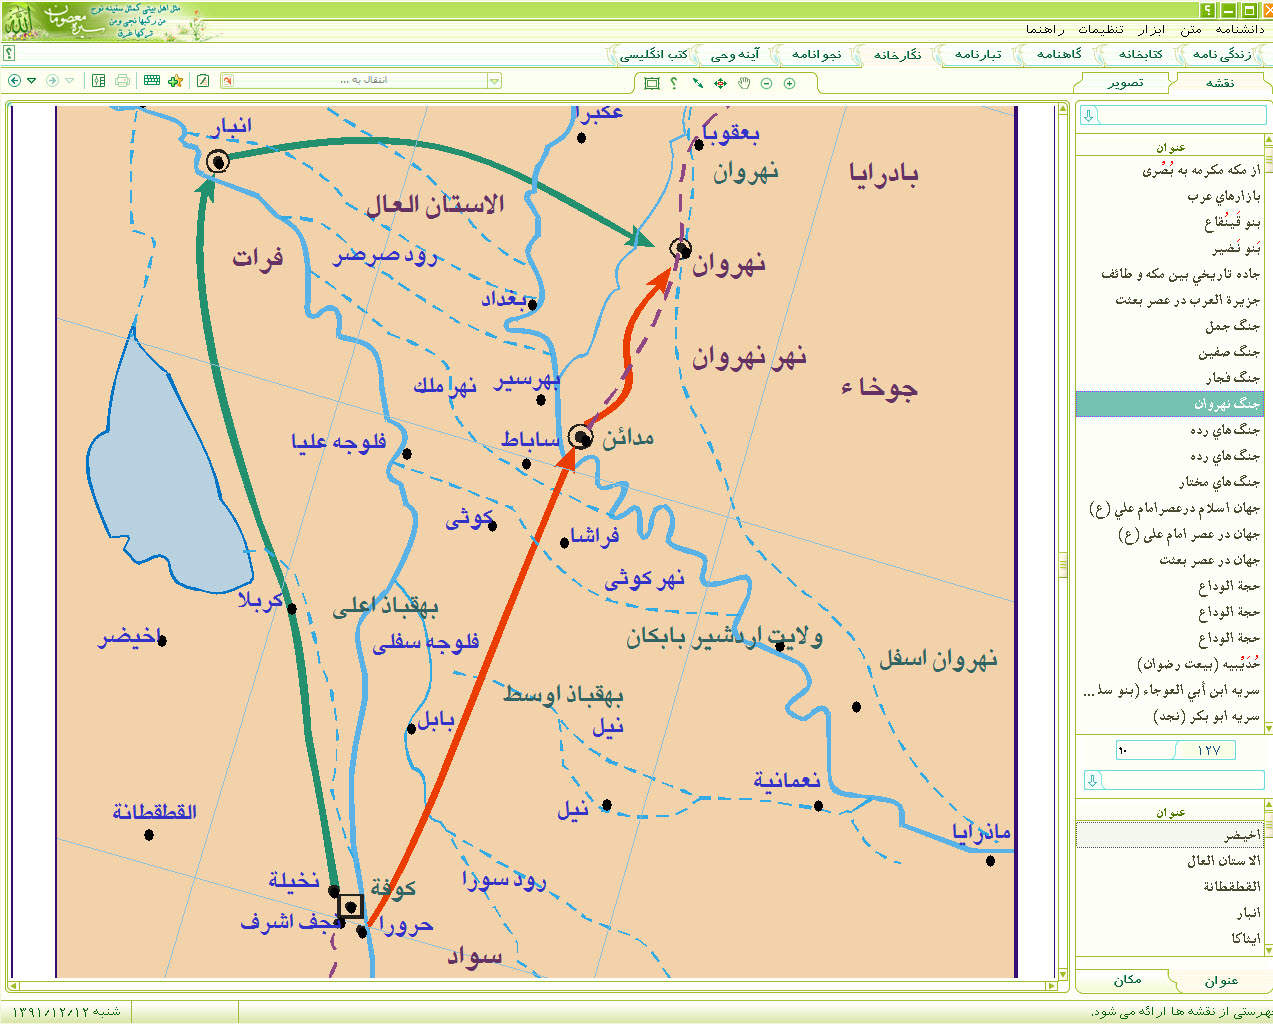The image size is (1273, 1024).
Task: Click the note editing icon in toolbar
Action: coord(203,81)
